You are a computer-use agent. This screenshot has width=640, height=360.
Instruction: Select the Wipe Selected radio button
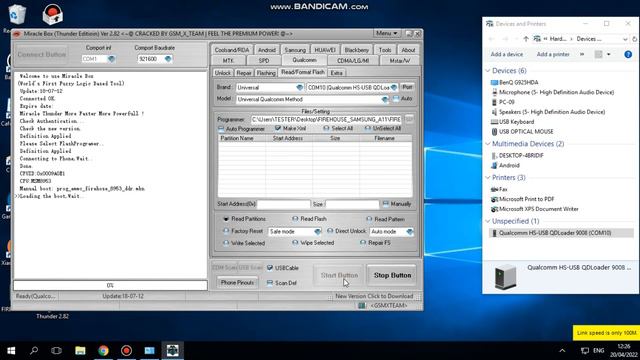tap(295, 242)
